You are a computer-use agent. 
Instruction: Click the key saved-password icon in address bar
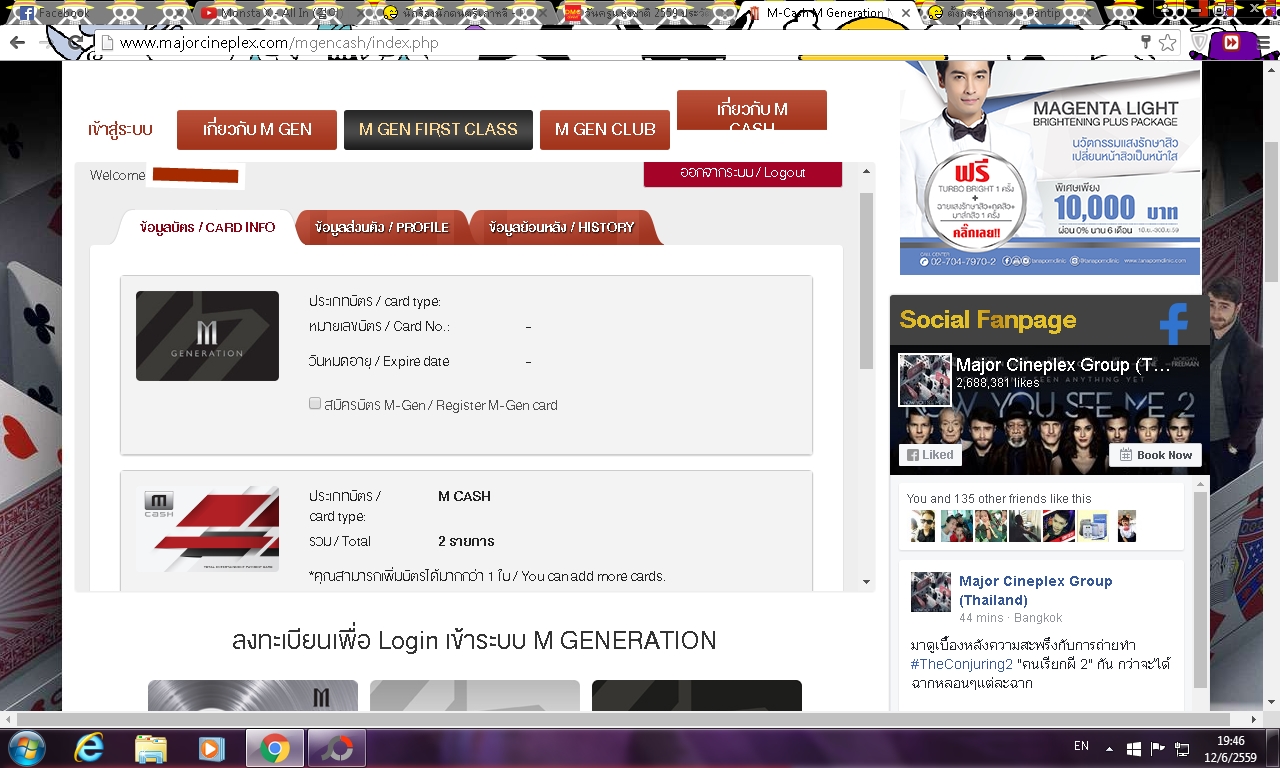[1146, 43]
